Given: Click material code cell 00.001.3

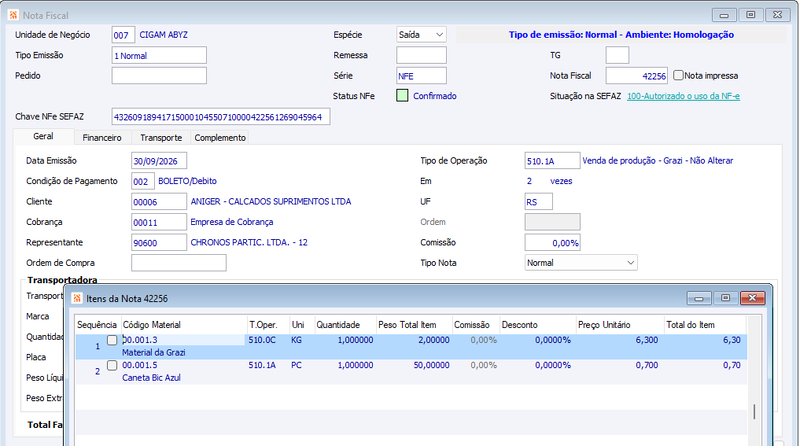Looking at the screenshot, I should click(183, 340).
